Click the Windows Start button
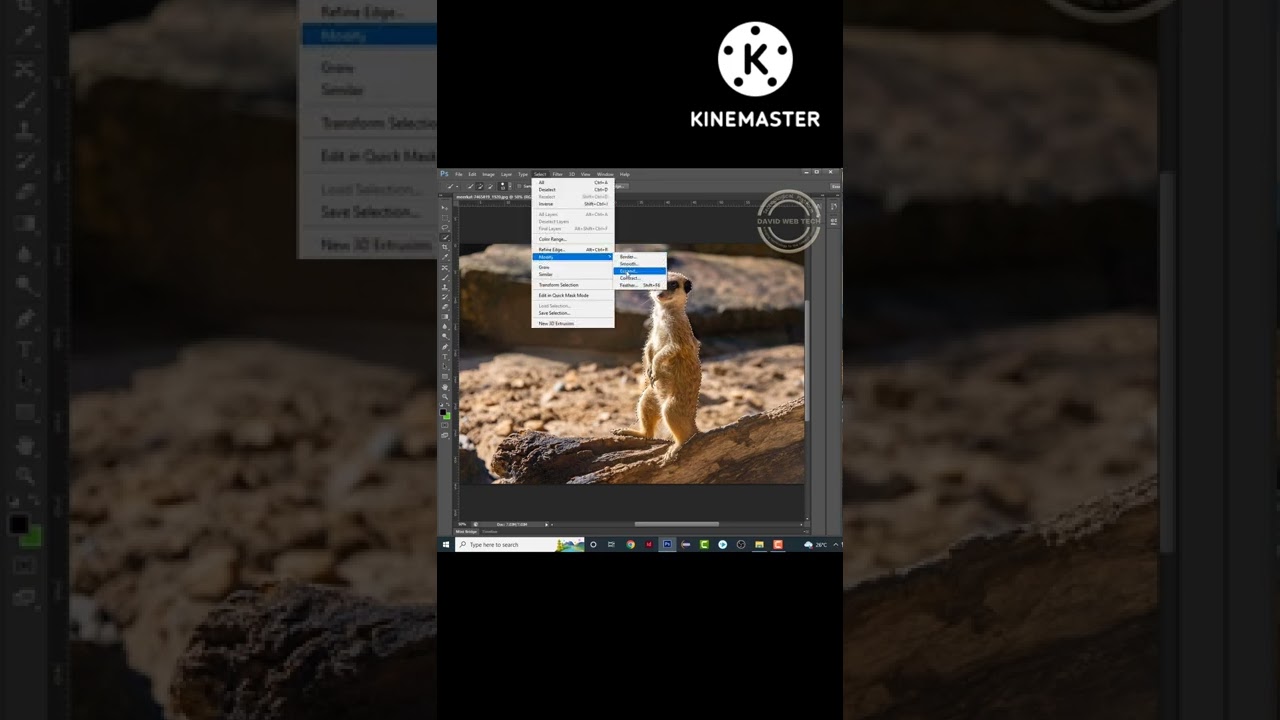Viewport: 1280px width, 720px height. pyautogui.click(x=446, y=545)
